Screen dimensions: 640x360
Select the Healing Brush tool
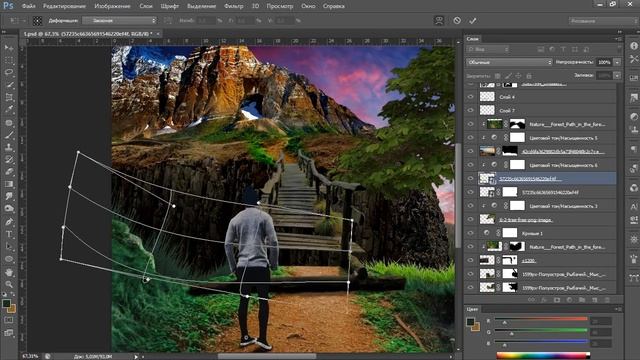[9, 122]
